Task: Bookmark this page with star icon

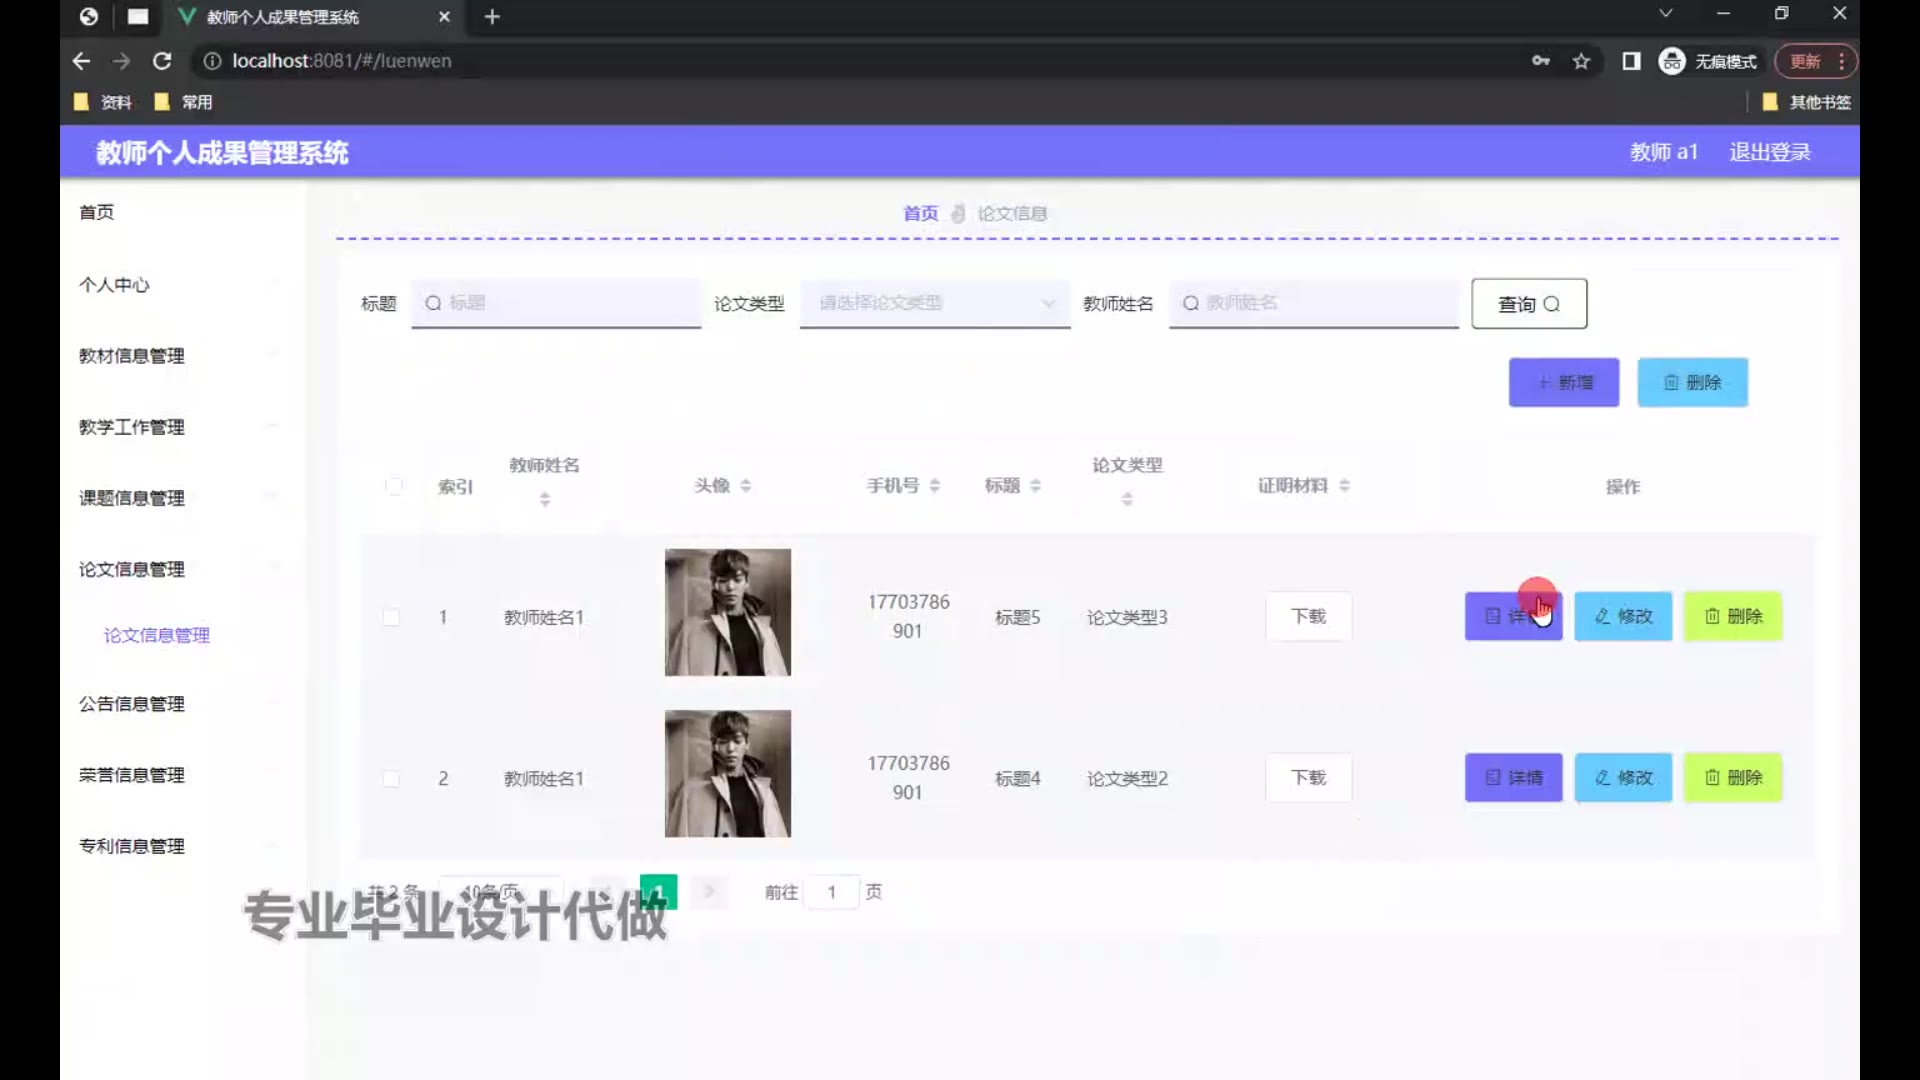Action: (1581, 61)
